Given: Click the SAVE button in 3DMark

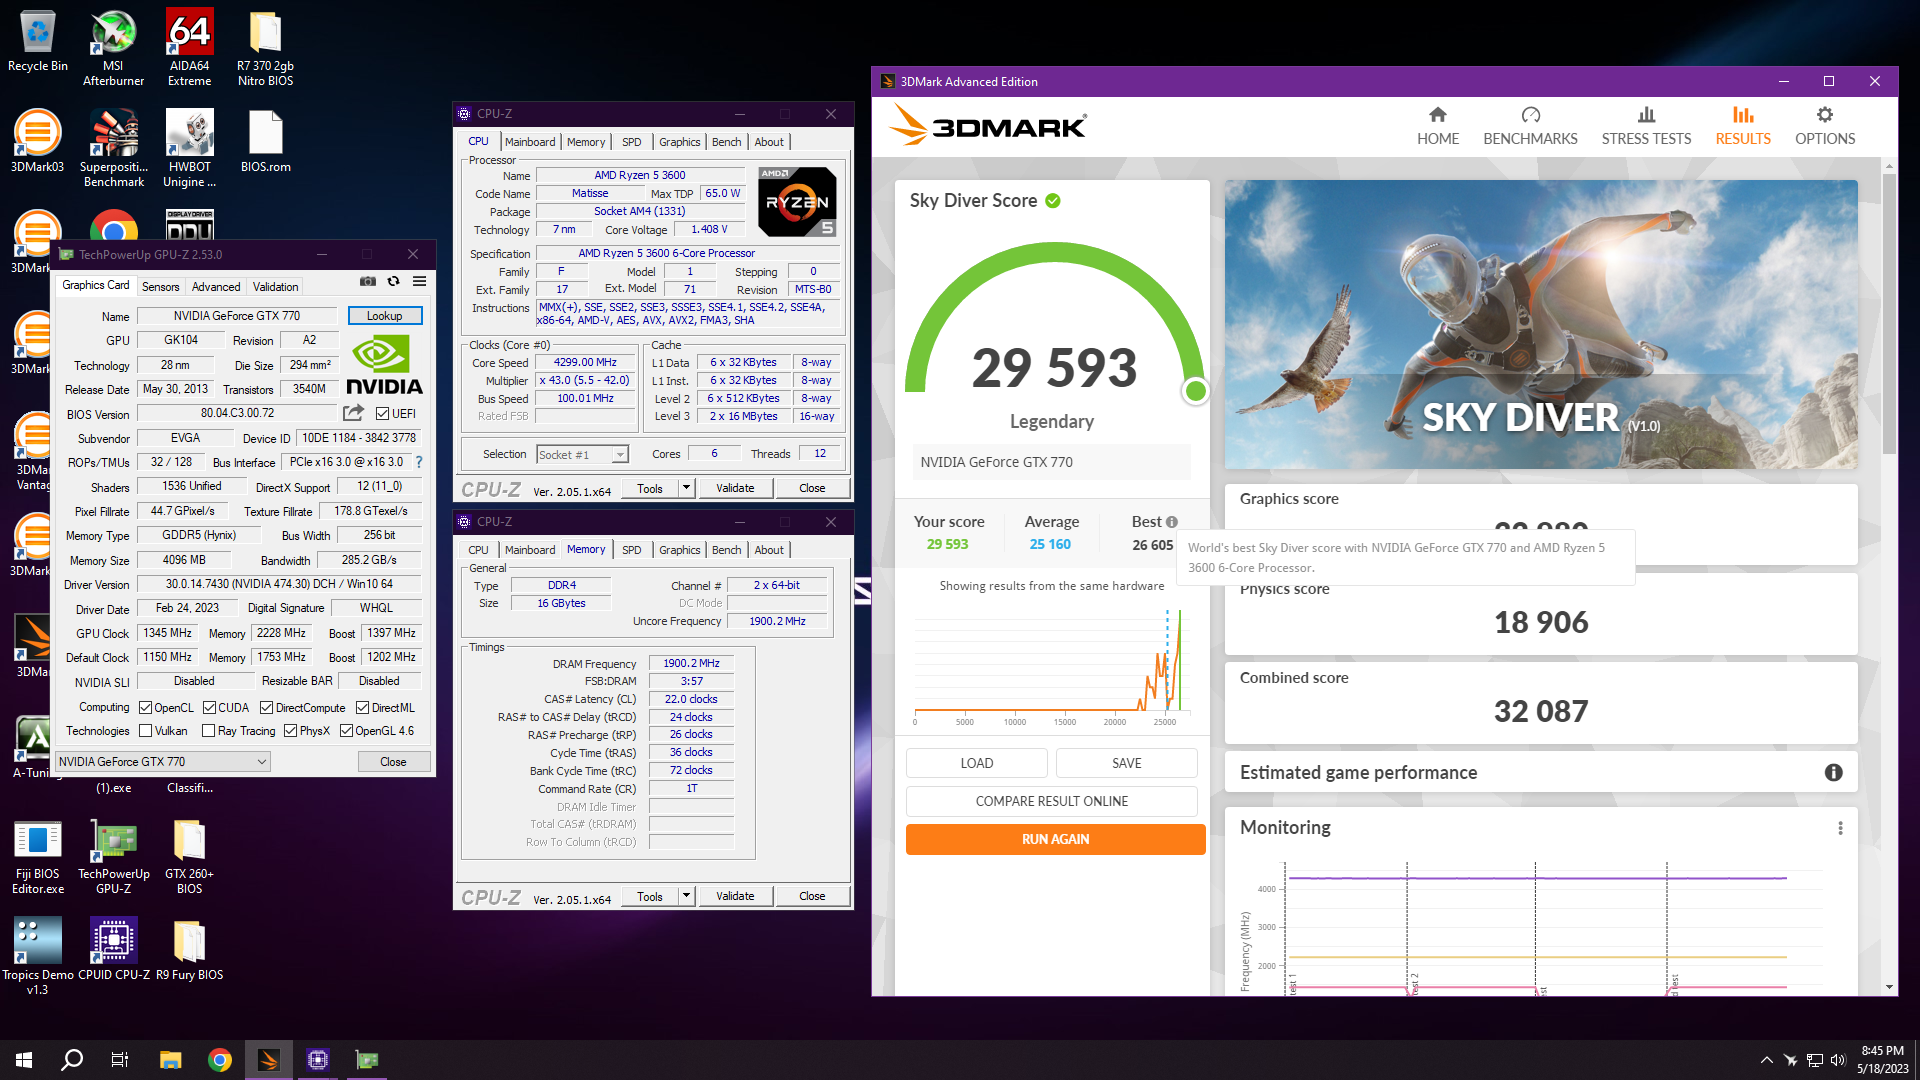Looking at the screenshot, I should 1127,763.
